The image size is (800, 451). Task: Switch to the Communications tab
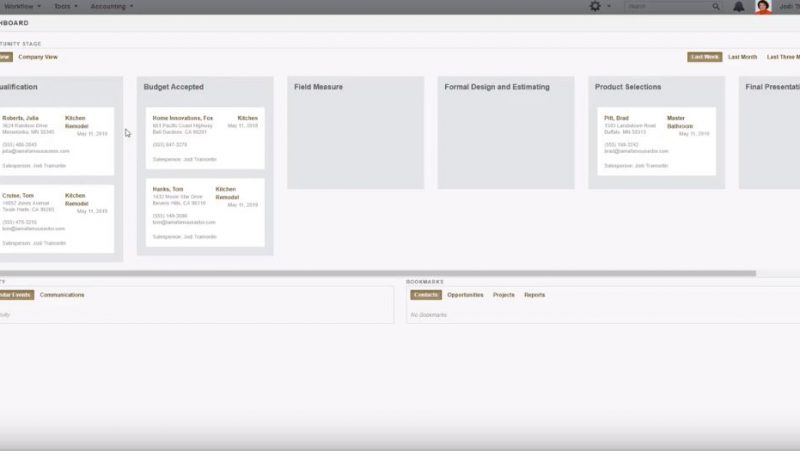[x=62, y=295]
